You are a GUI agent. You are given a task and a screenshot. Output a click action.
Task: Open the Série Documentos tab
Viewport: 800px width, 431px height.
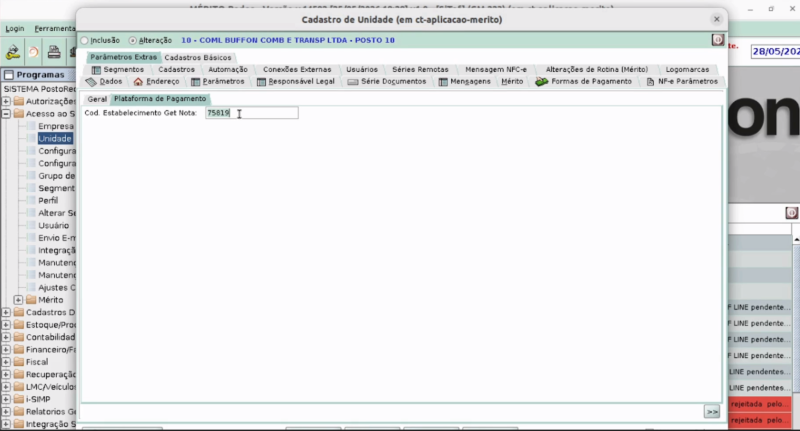point(387,82)
